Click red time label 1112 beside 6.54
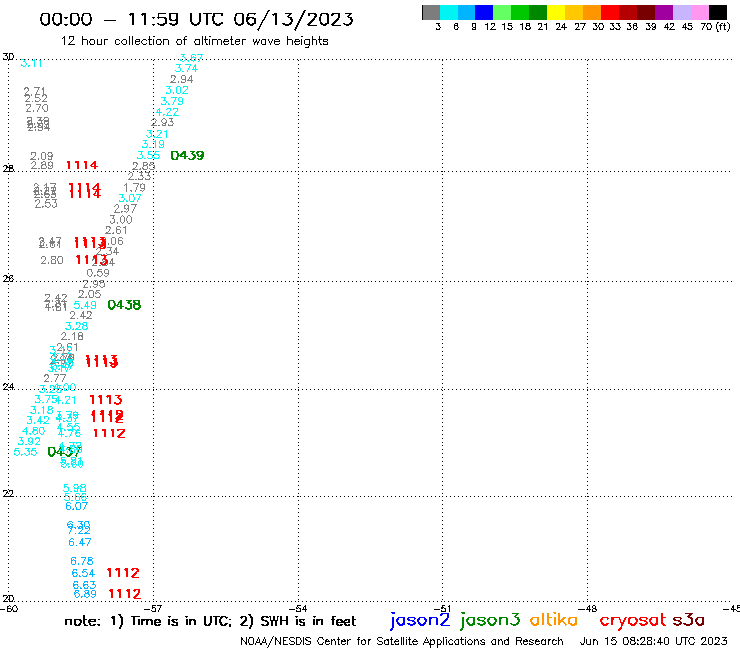740x650 pixels. click(123, 573)
